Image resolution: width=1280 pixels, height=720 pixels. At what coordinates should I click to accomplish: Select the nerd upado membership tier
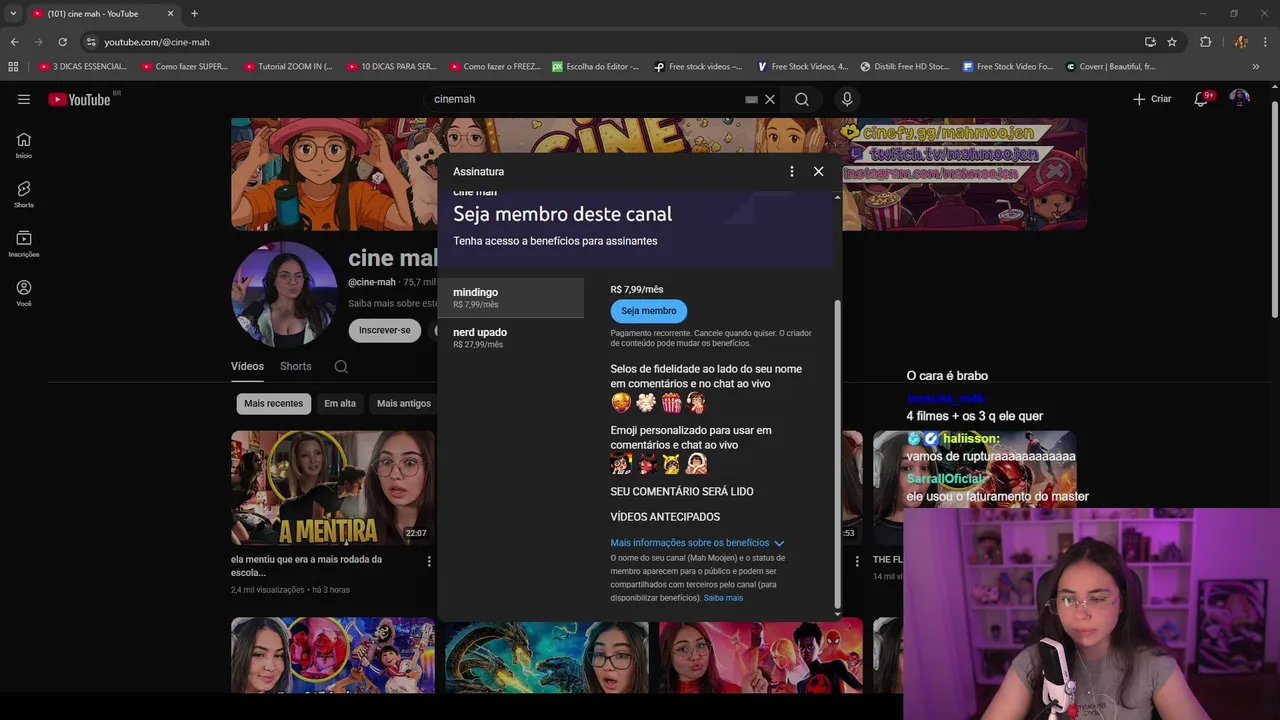511,338
